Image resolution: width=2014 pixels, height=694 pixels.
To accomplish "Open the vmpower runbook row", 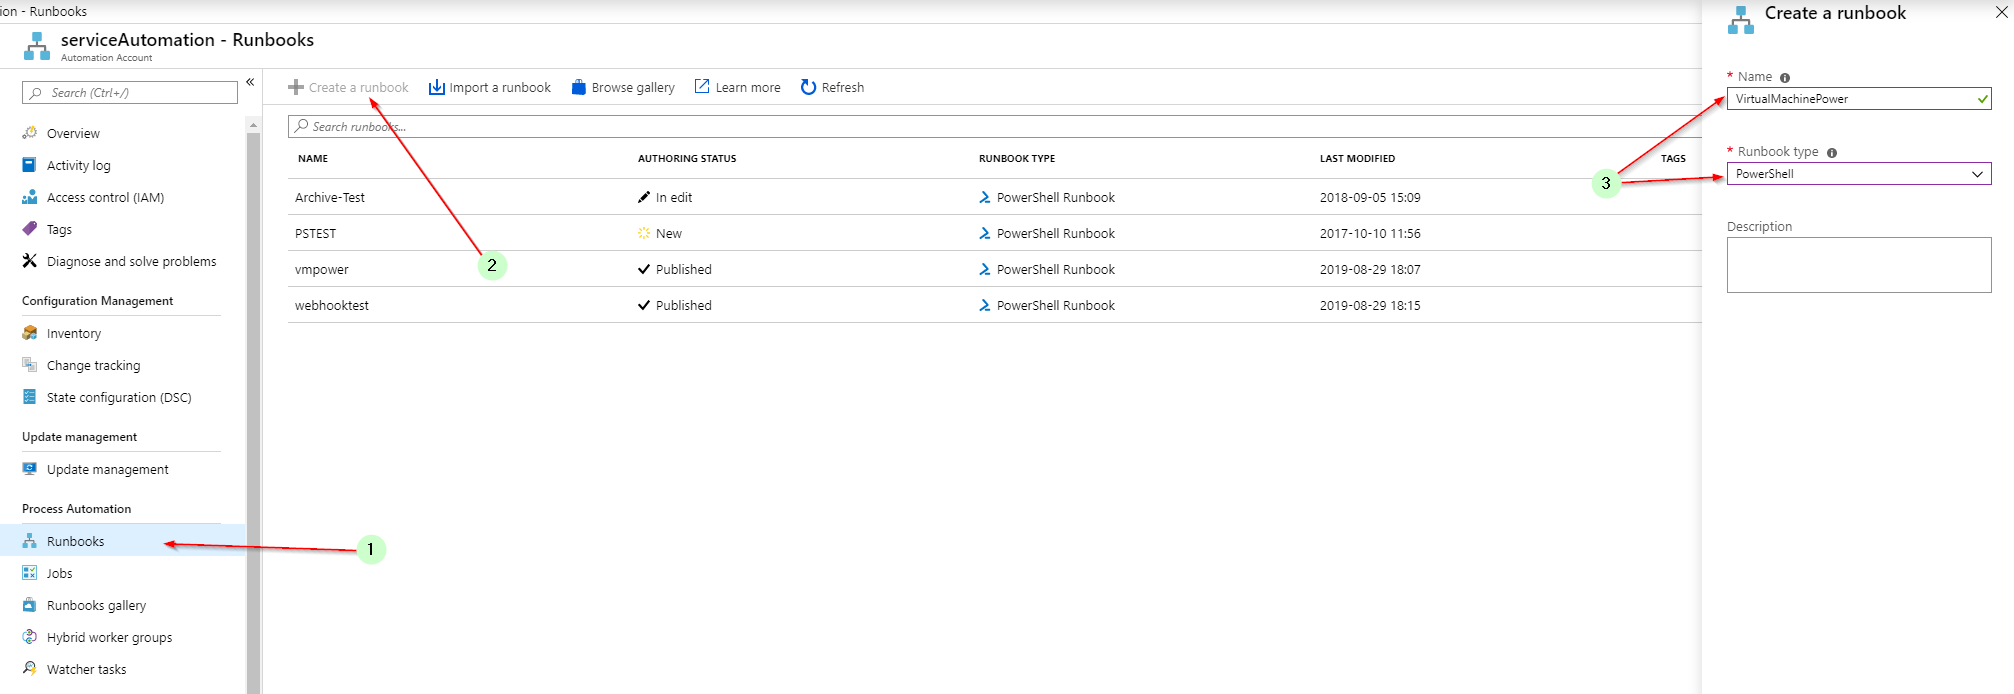I will tap(322, 270).
